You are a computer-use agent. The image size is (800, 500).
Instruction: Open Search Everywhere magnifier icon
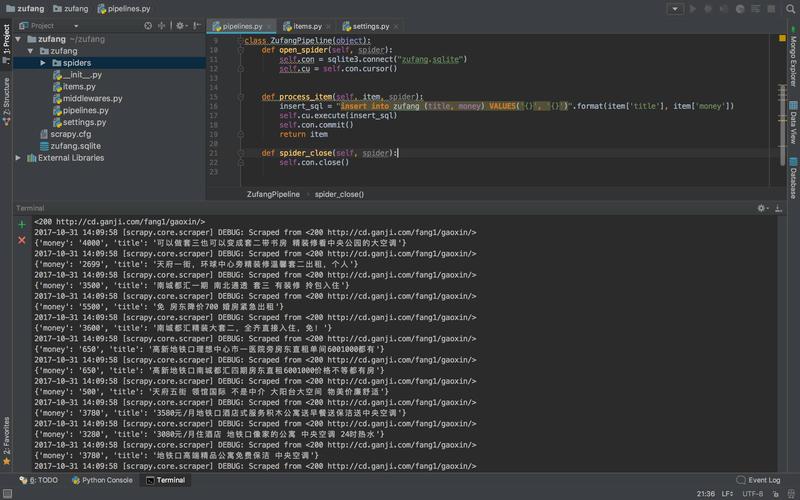790,9
